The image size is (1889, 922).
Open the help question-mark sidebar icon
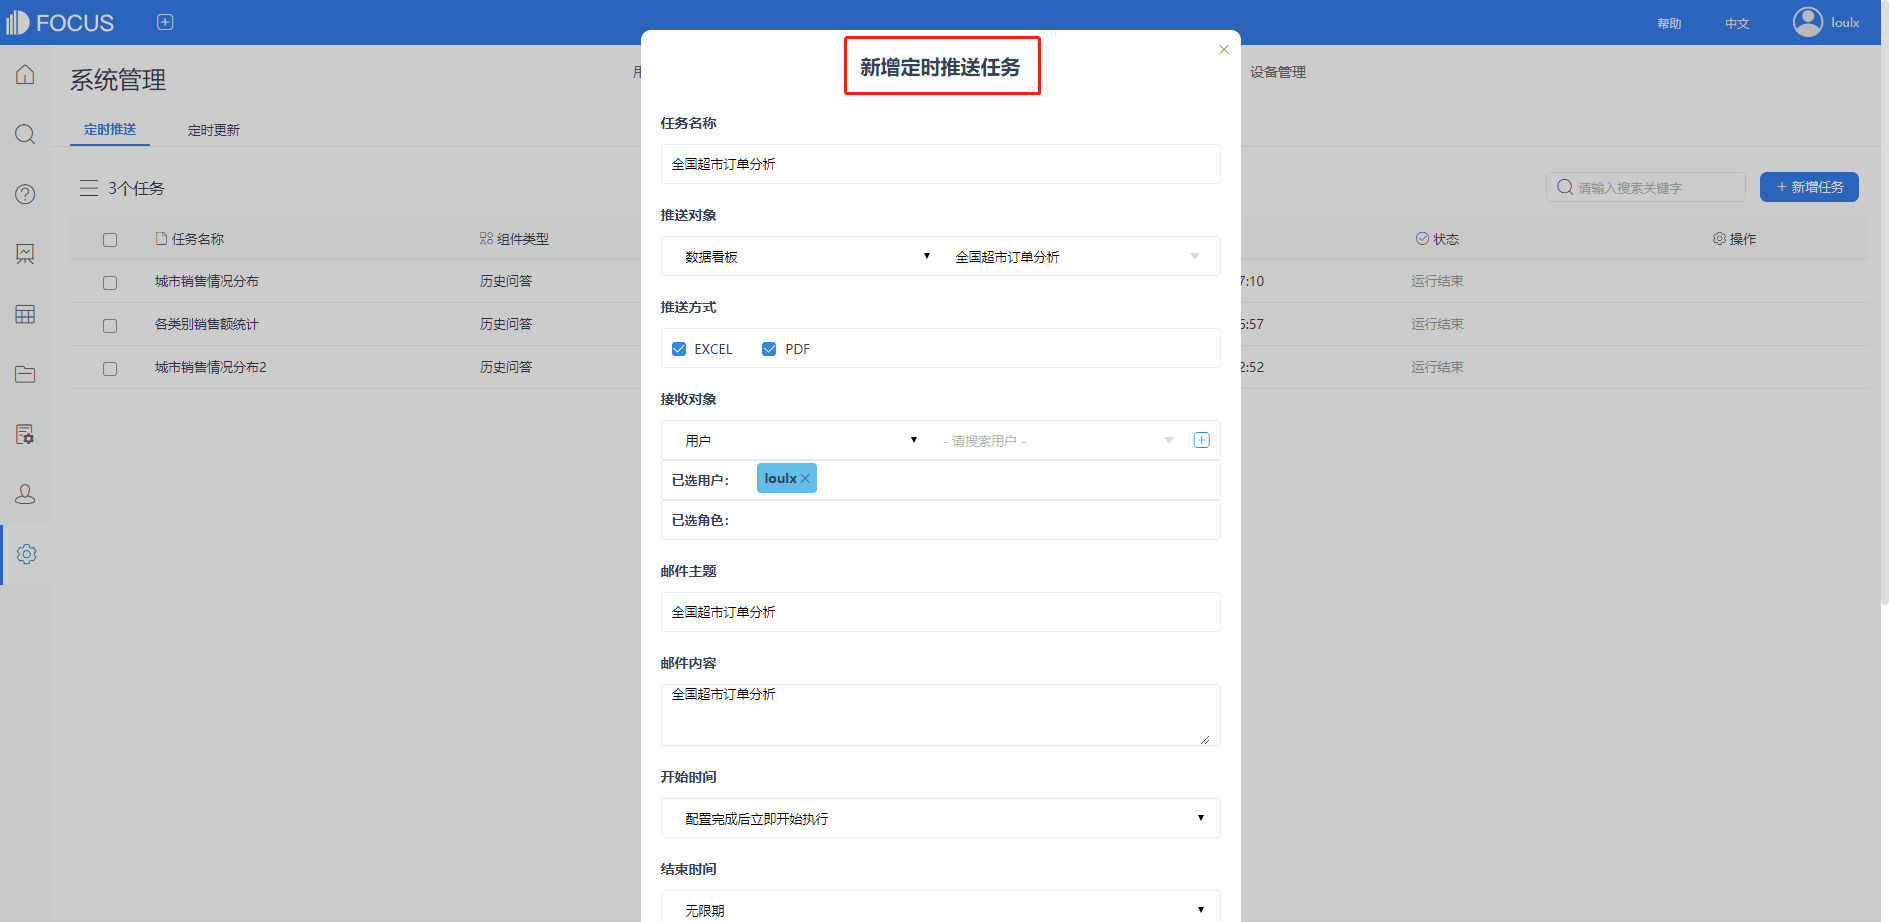tap(25, 194)
